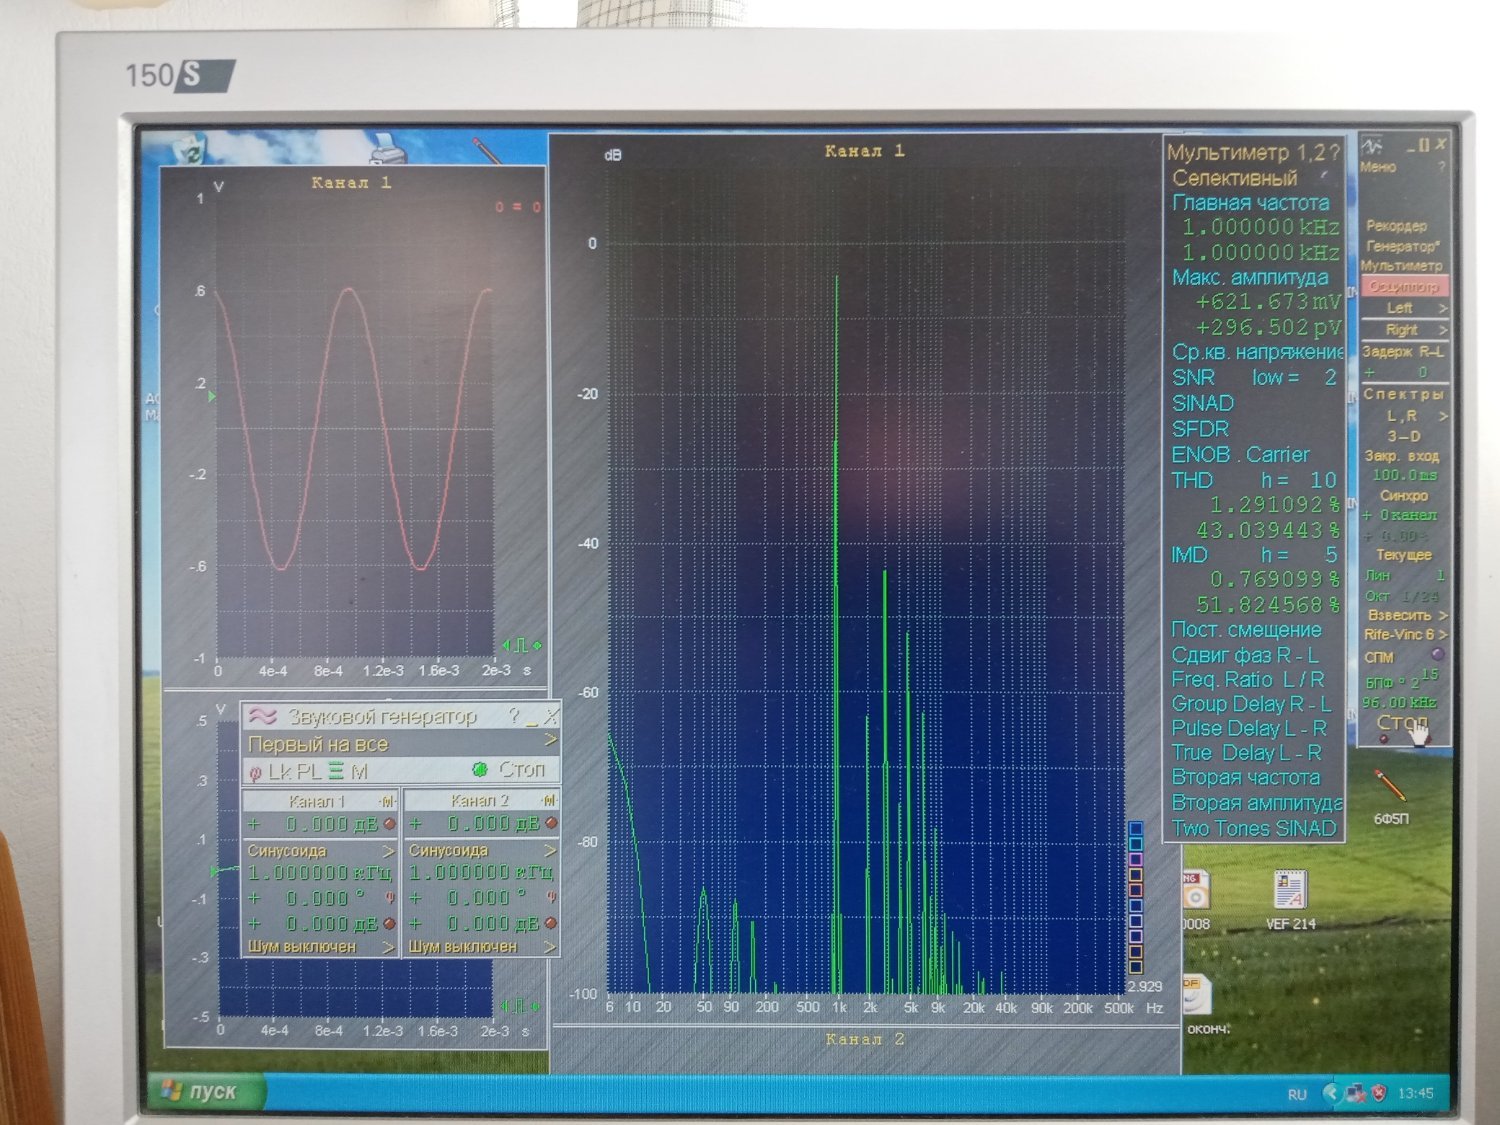Screen dimensions: 1500x1125
Task: Toggle Канал 1 level red indicator
Action: 389,824
